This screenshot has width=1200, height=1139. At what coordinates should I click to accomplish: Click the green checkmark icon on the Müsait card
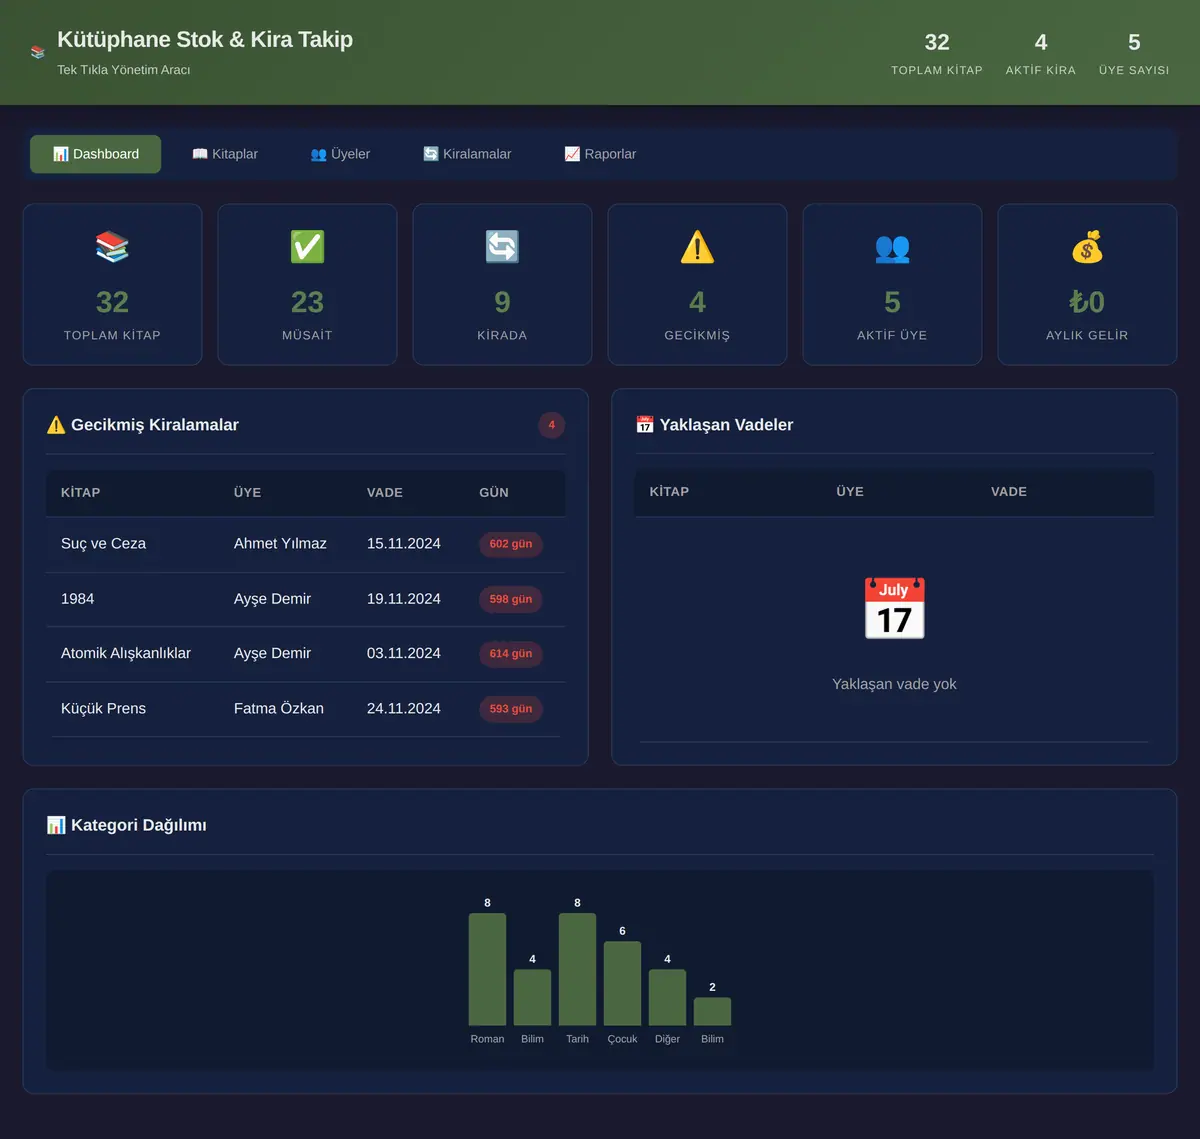pos(307,247)
